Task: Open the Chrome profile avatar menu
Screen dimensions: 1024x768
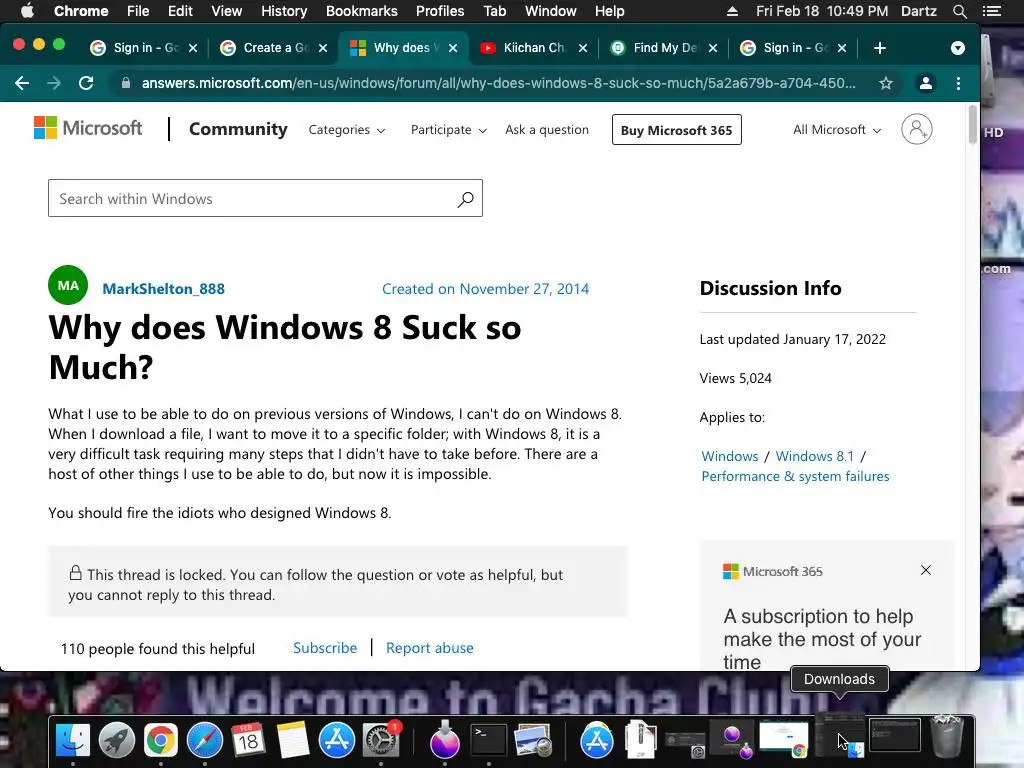Action: tap(925, 83)
